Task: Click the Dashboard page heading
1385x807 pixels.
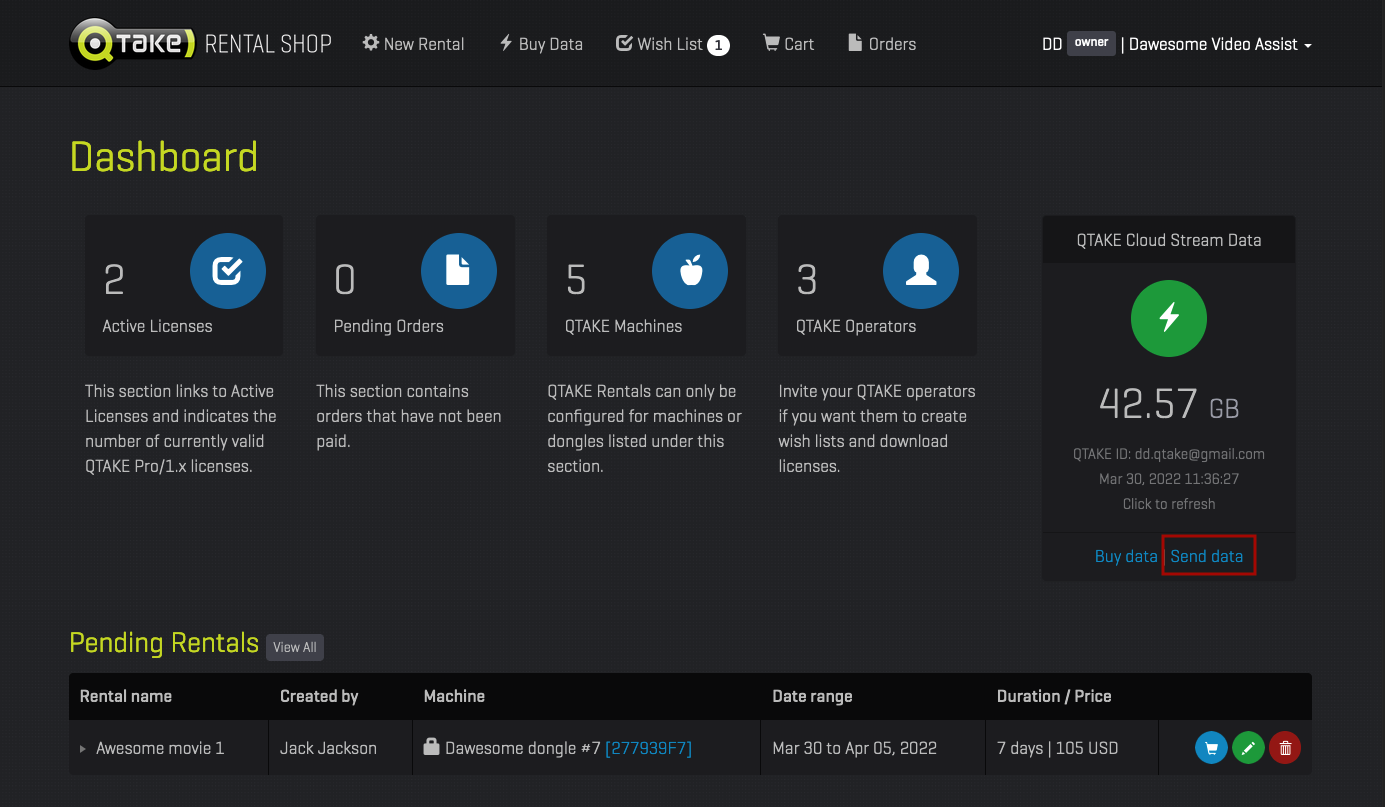Action: click(164, 157)
